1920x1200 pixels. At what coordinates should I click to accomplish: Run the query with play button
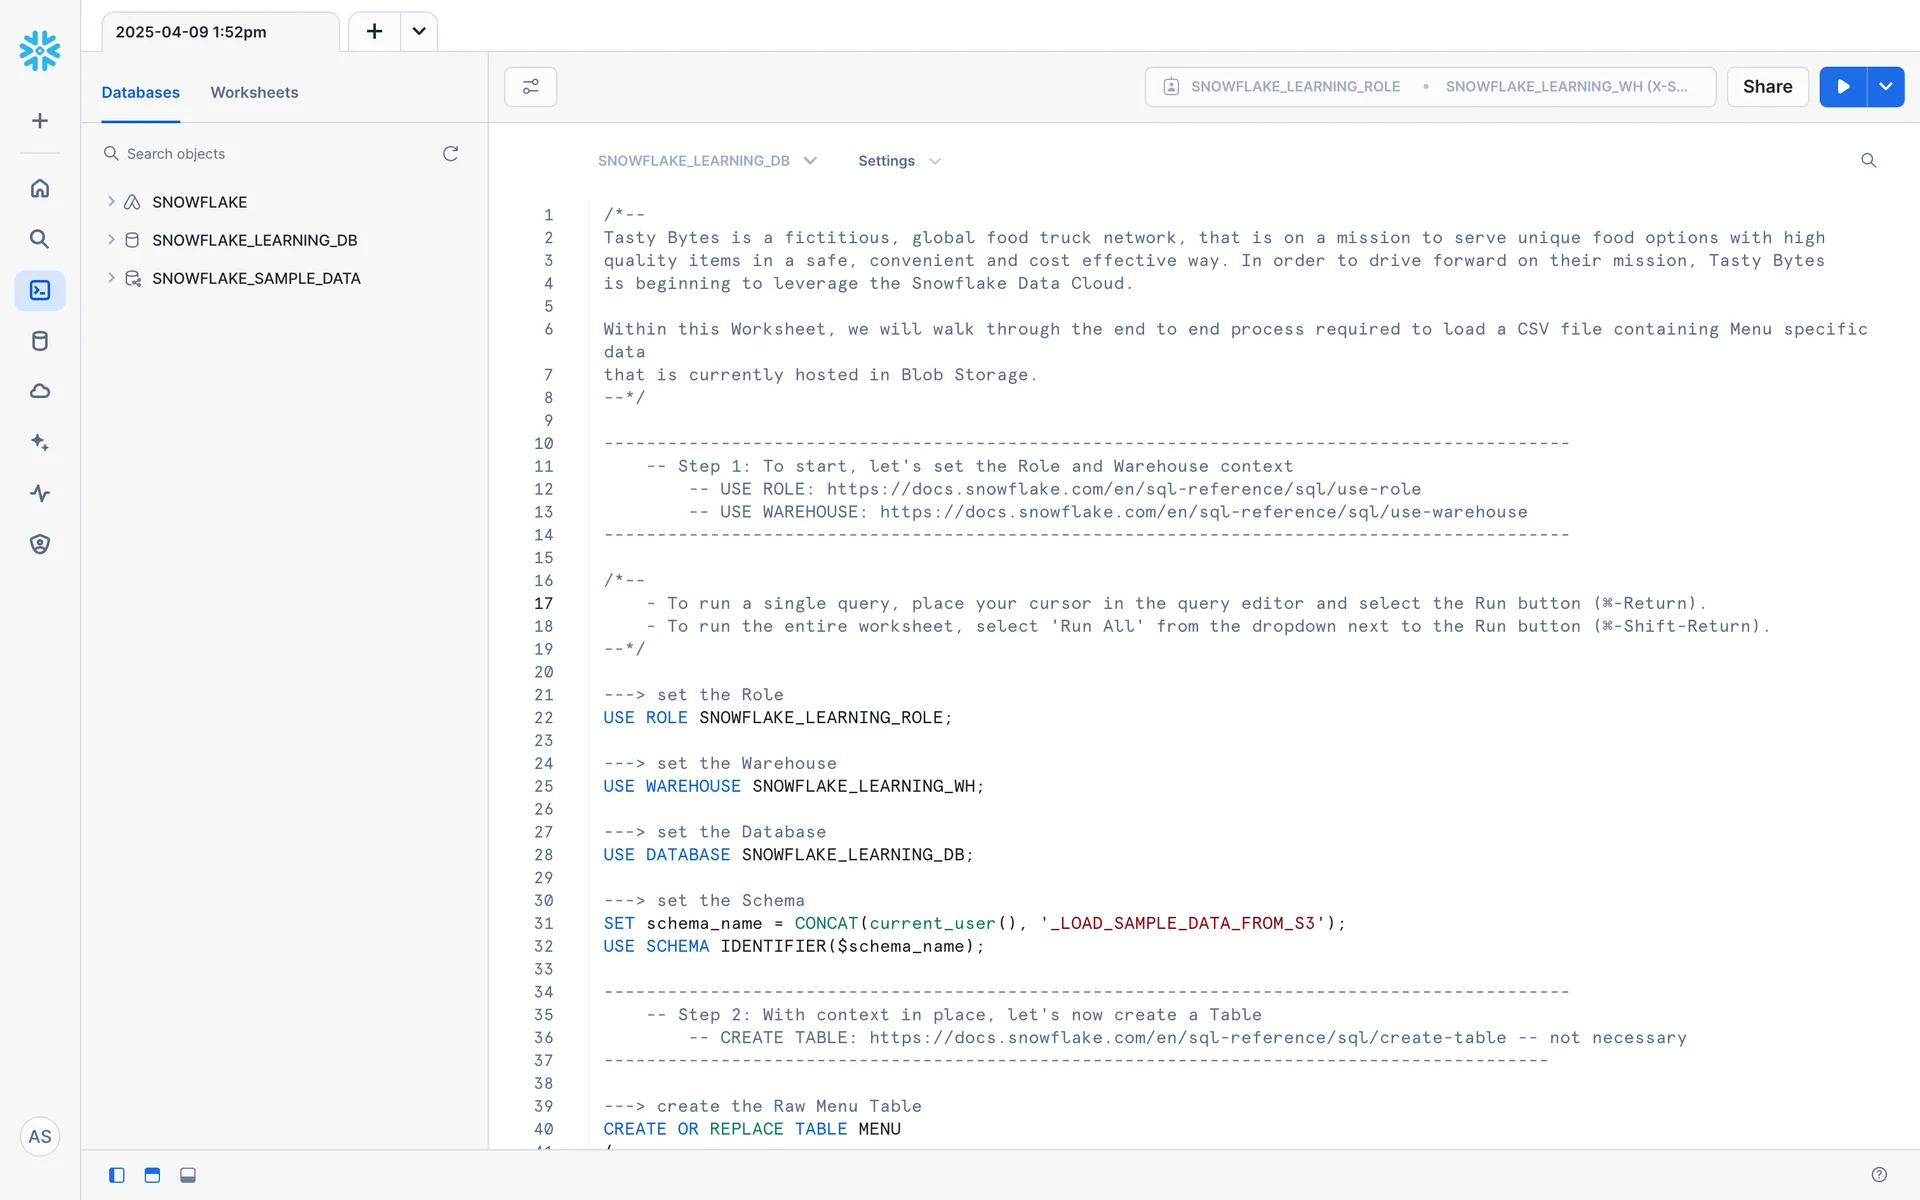coord(1843,87)
